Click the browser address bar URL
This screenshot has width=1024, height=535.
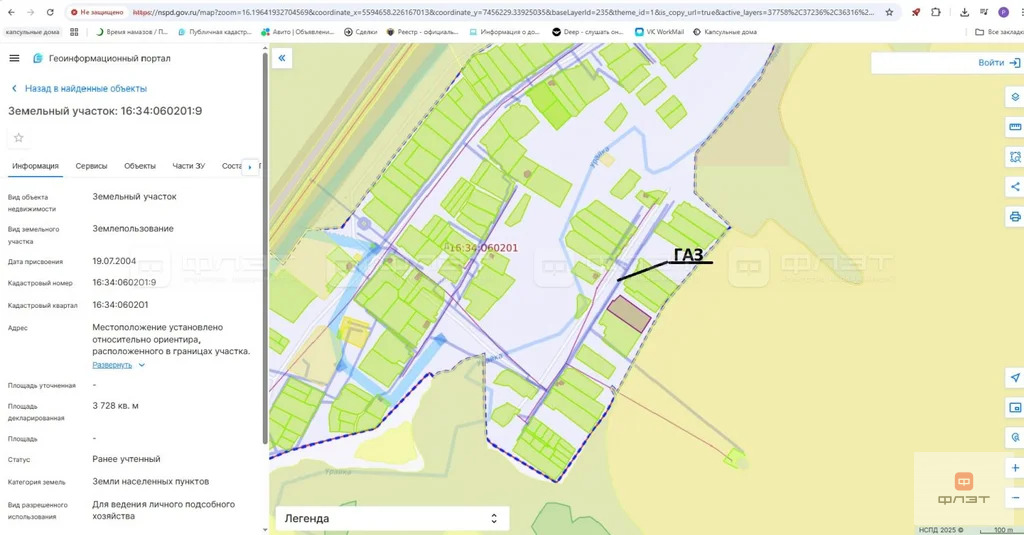[x=500, y=12]
